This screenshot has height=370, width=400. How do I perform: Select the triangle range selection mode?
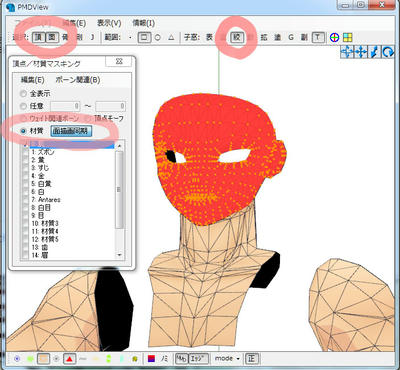(x=171, y=37)
